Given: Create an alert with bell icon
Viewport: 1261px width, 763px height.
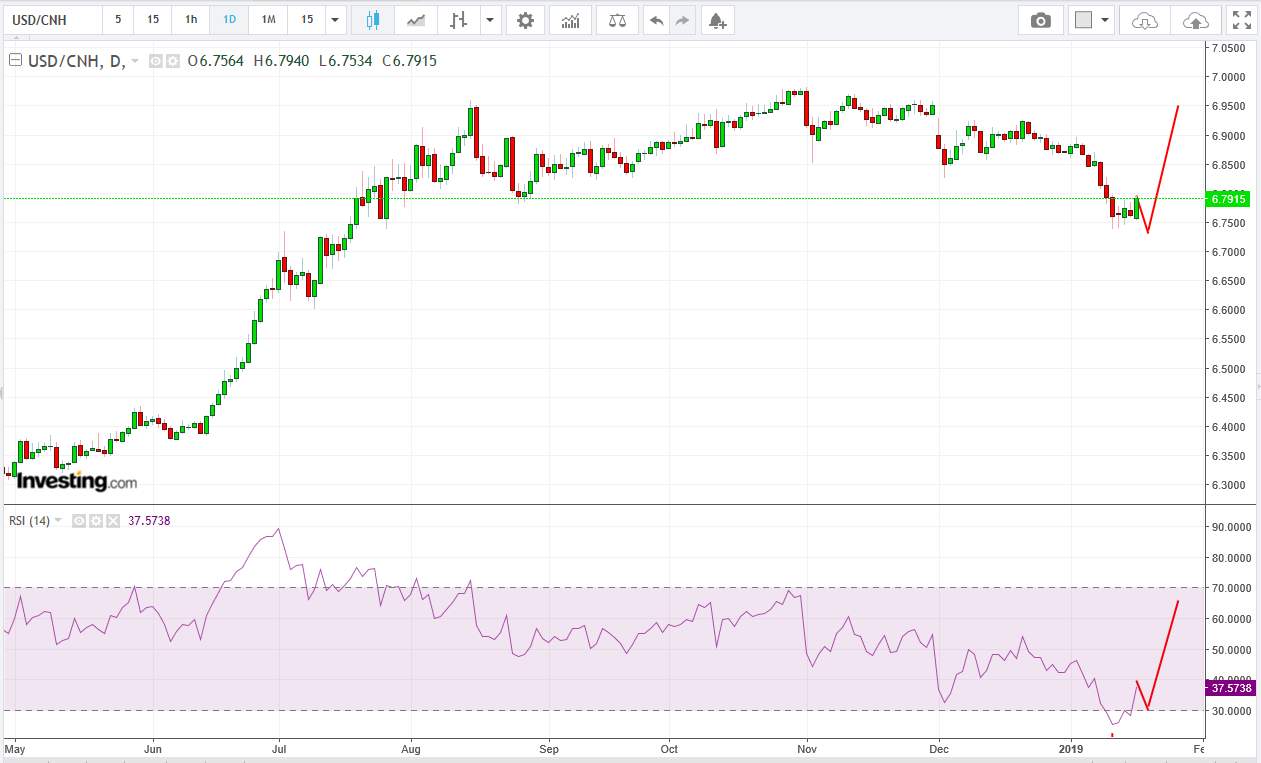Looking at the screenshot, I should click(717, 20).
